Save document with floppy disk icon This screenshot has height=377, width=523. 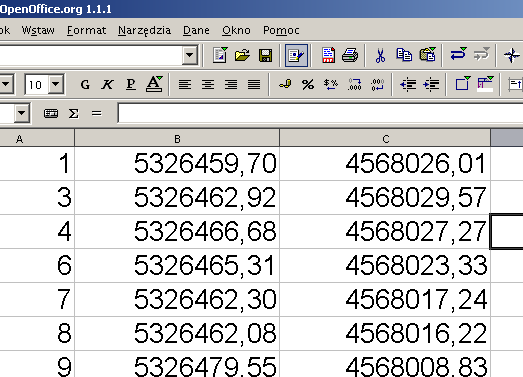(266, 55)
